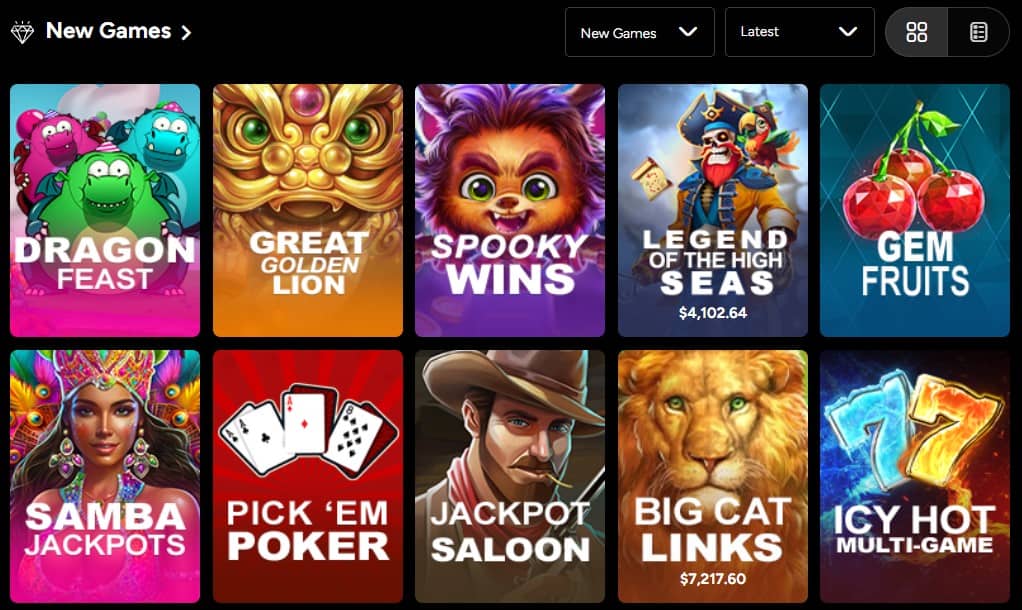This screenshot has width=1022, height=610.
Task: Open the Icy Hot Multi-Game tile
Action: pyautogui.click(x=914, y=476)
